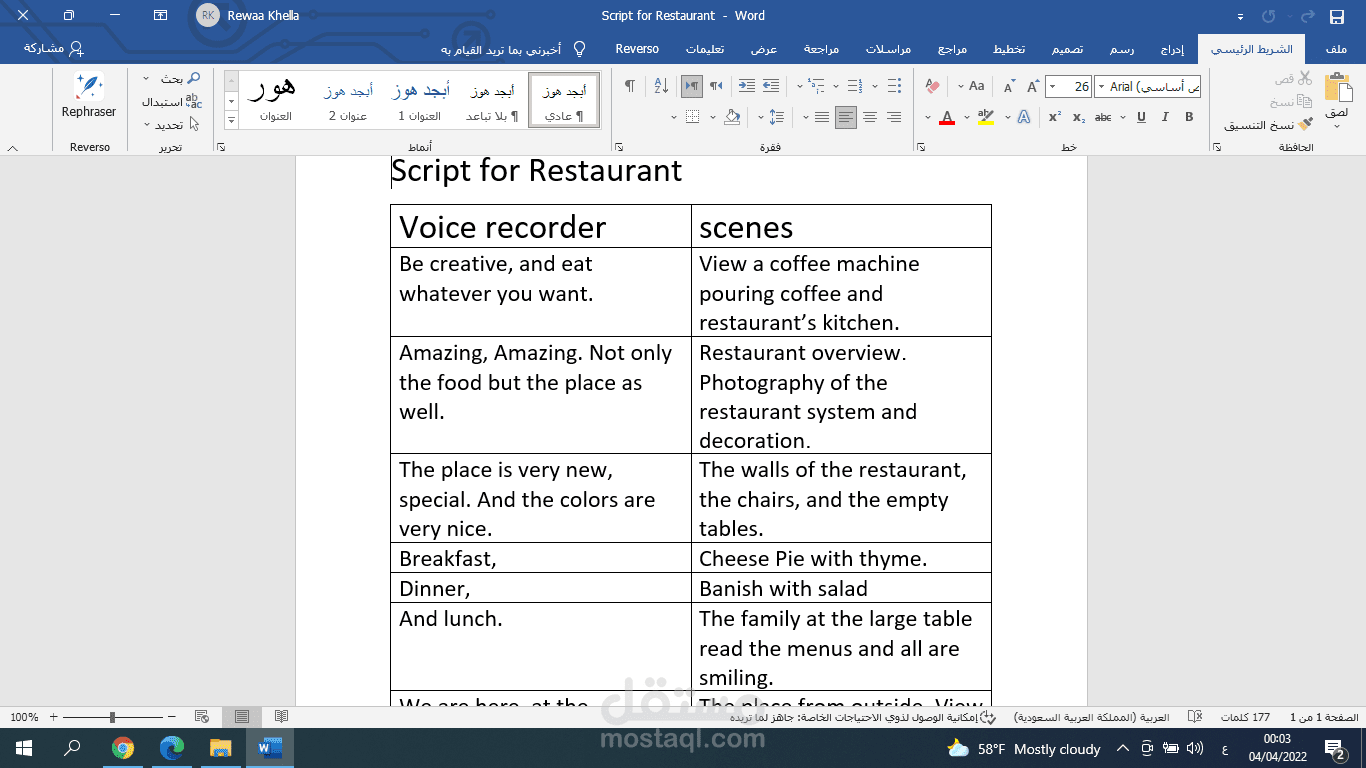Start a numbered list
Viewport: 1366px width, 768px height.
[854, 87]
